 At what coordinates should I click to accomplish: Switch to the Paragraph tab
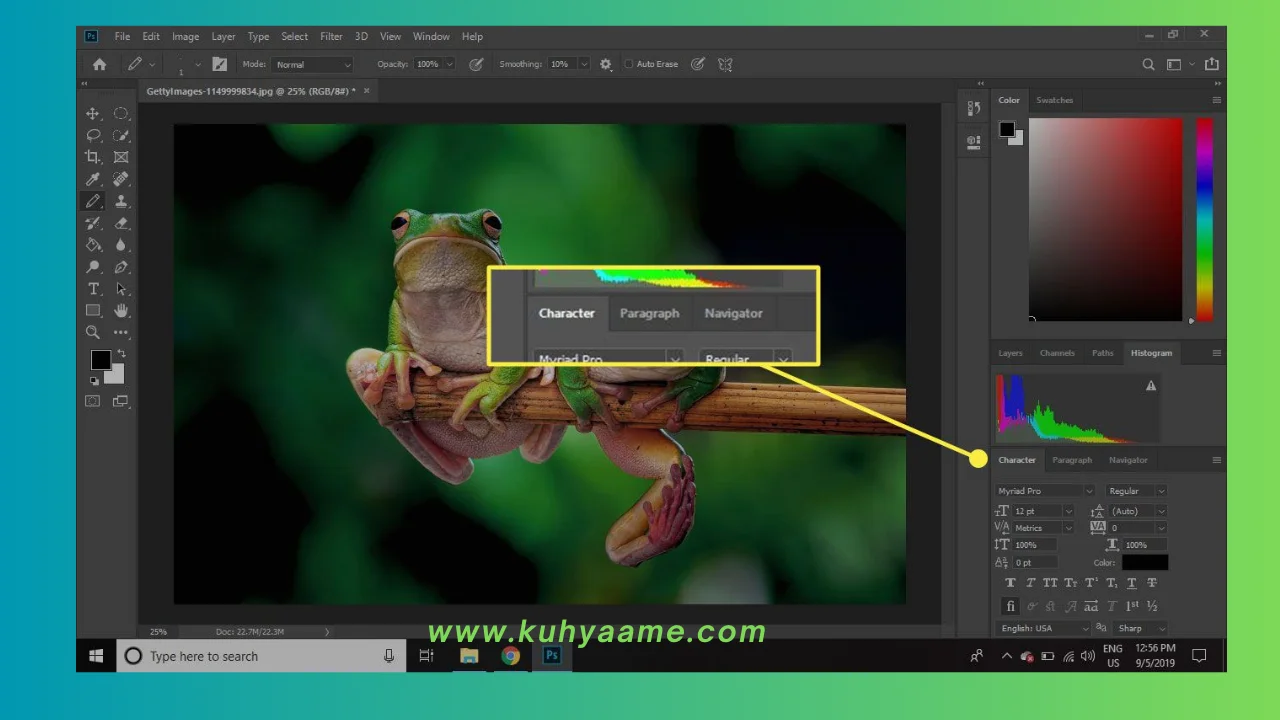tap(1072, 460)
